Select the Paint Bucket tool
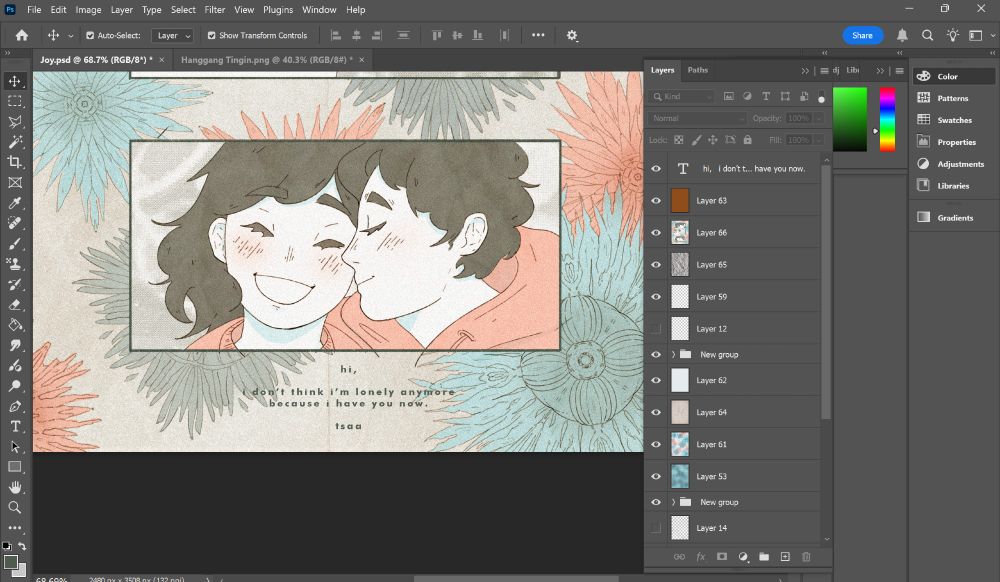Image resolution: width=1000 pixels, height=582 pixels. (15, 324)
